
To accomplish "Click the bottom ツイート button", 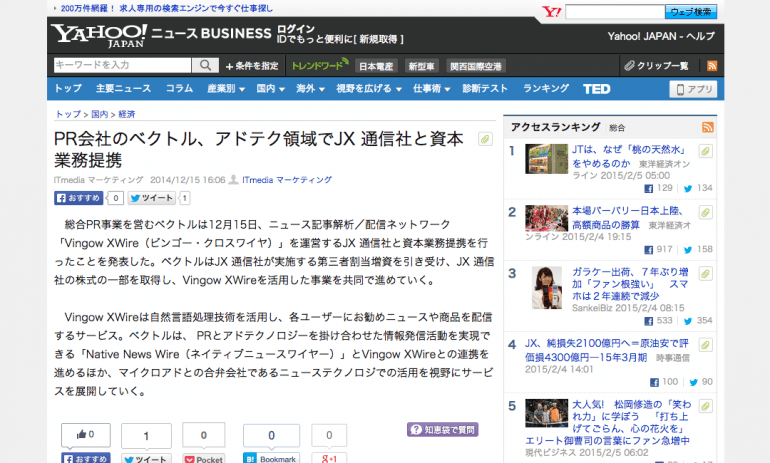I will 146,459.
